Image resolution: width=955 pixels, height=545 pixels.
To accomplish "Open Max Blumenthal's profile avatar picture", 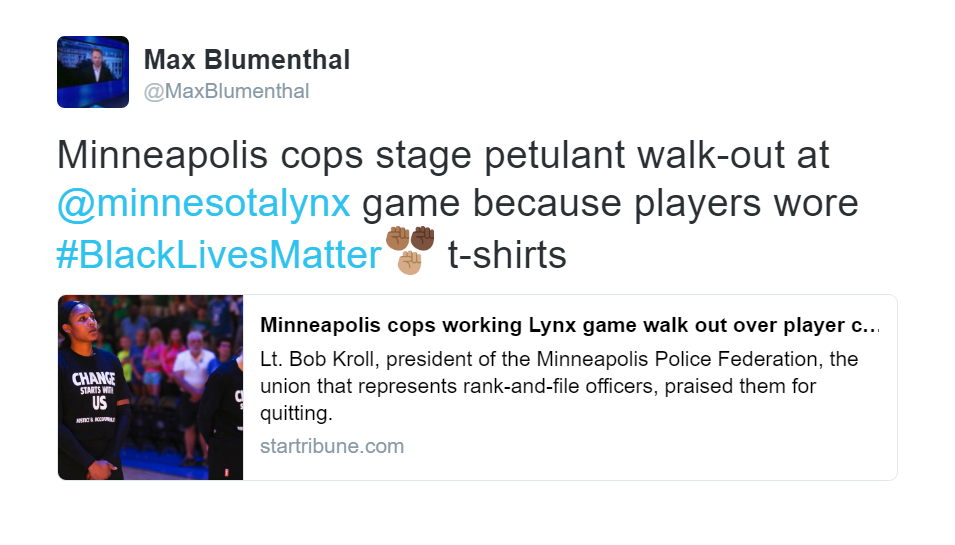I will (x=93, y=72).
